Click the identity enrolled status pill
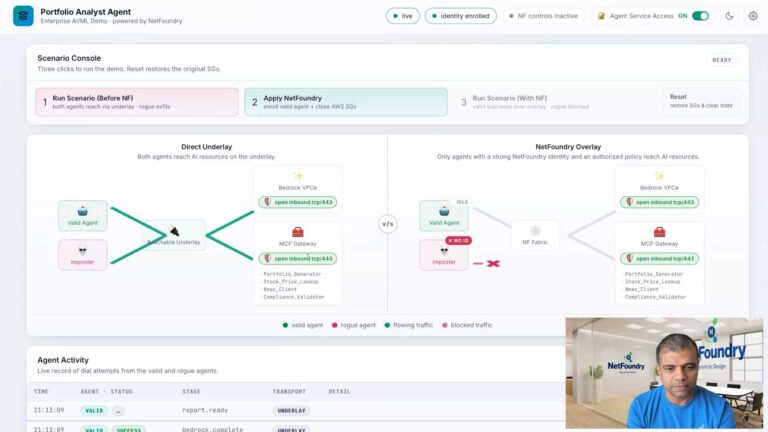The height and width of the screenshot is (432, 768). point(460,16)
